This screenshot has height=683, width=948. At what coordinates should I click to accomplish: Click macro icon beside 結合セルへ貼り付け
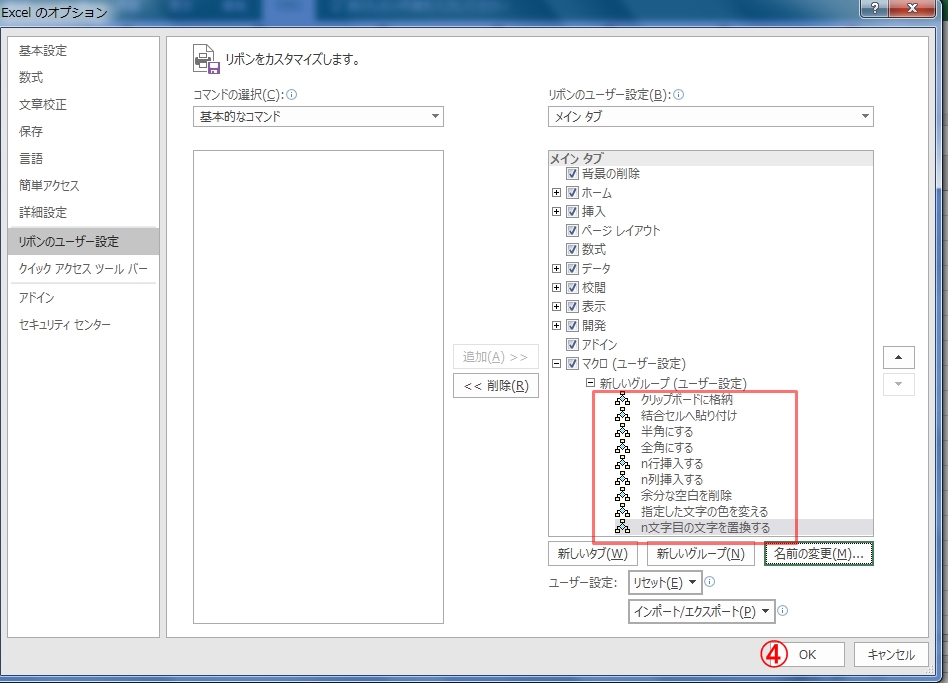[x=622, y=415]
